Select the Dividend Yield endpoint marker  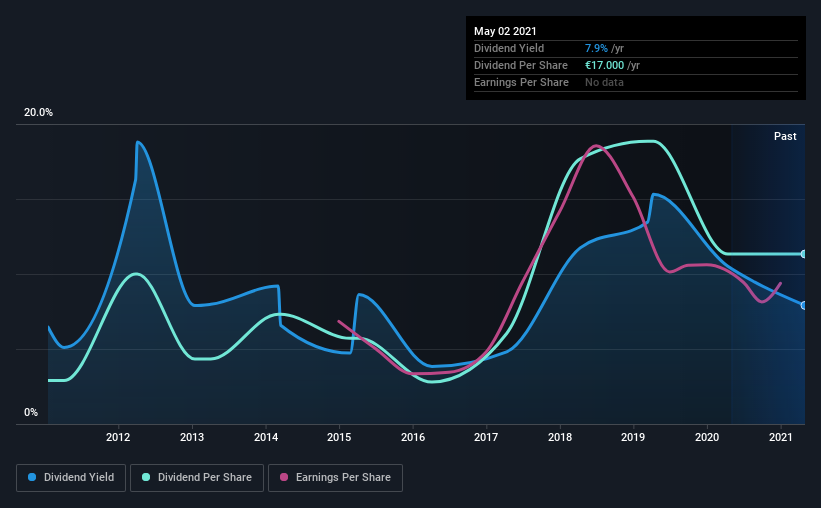coord(804,305)
